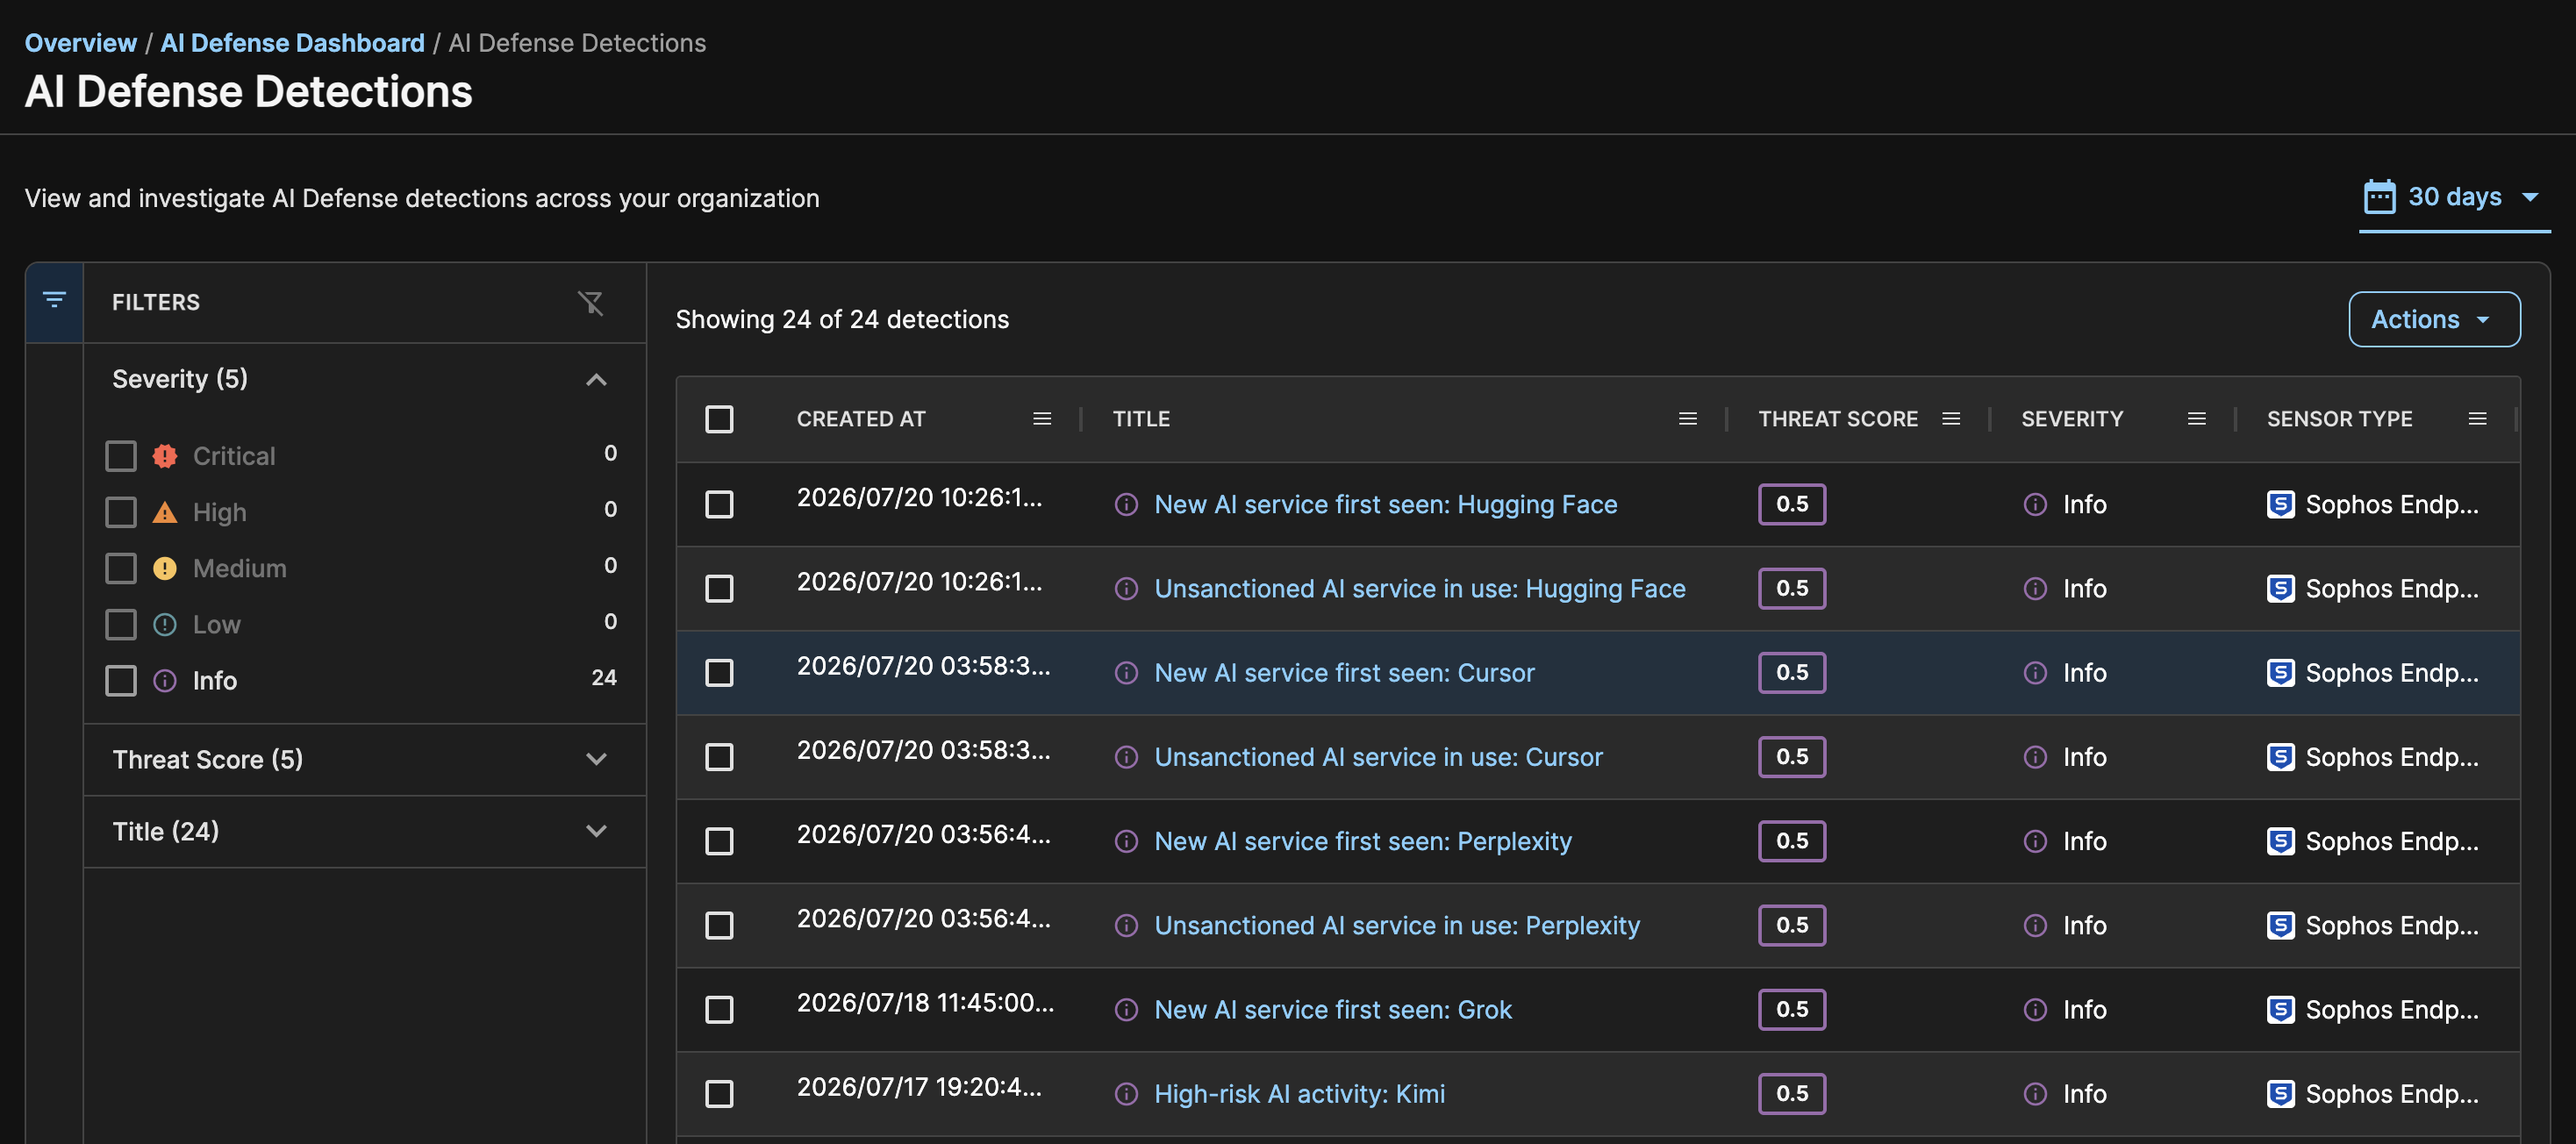Check the Medium severity filter box
2576x1144 pixels.
(121, 568)
